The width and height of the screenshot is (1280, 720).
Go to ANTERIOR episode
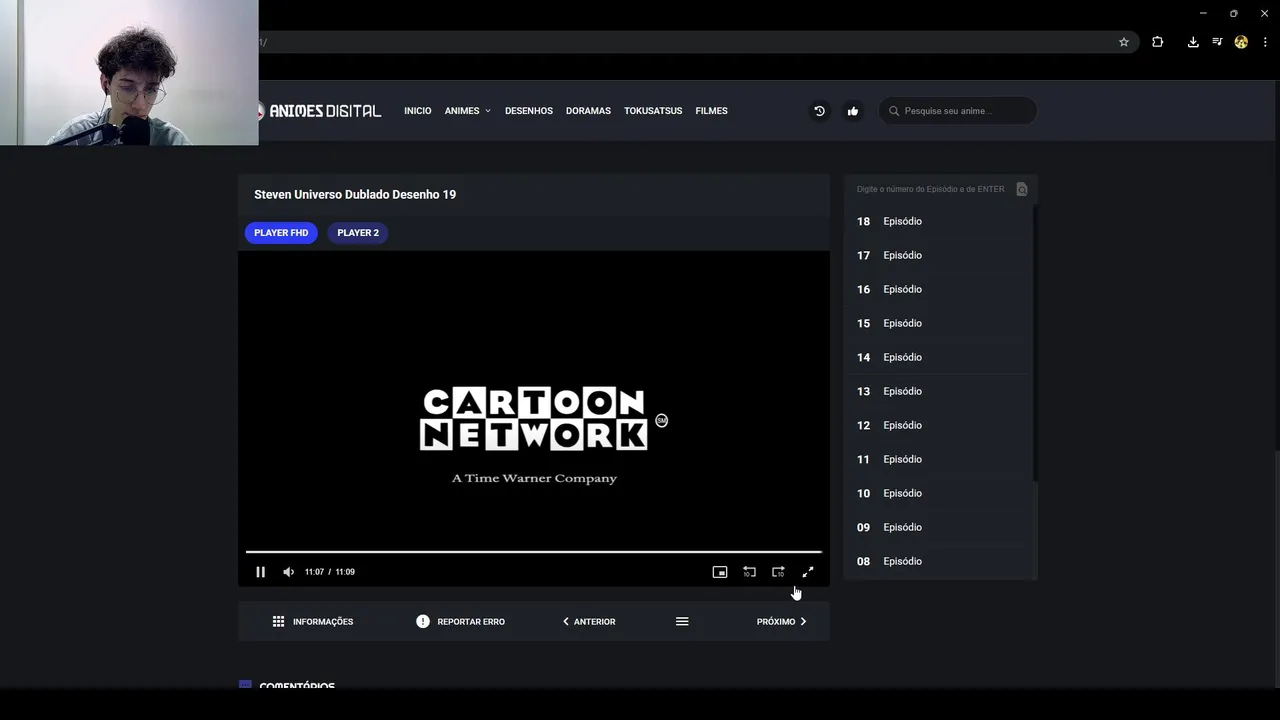(x=589, y=622)
